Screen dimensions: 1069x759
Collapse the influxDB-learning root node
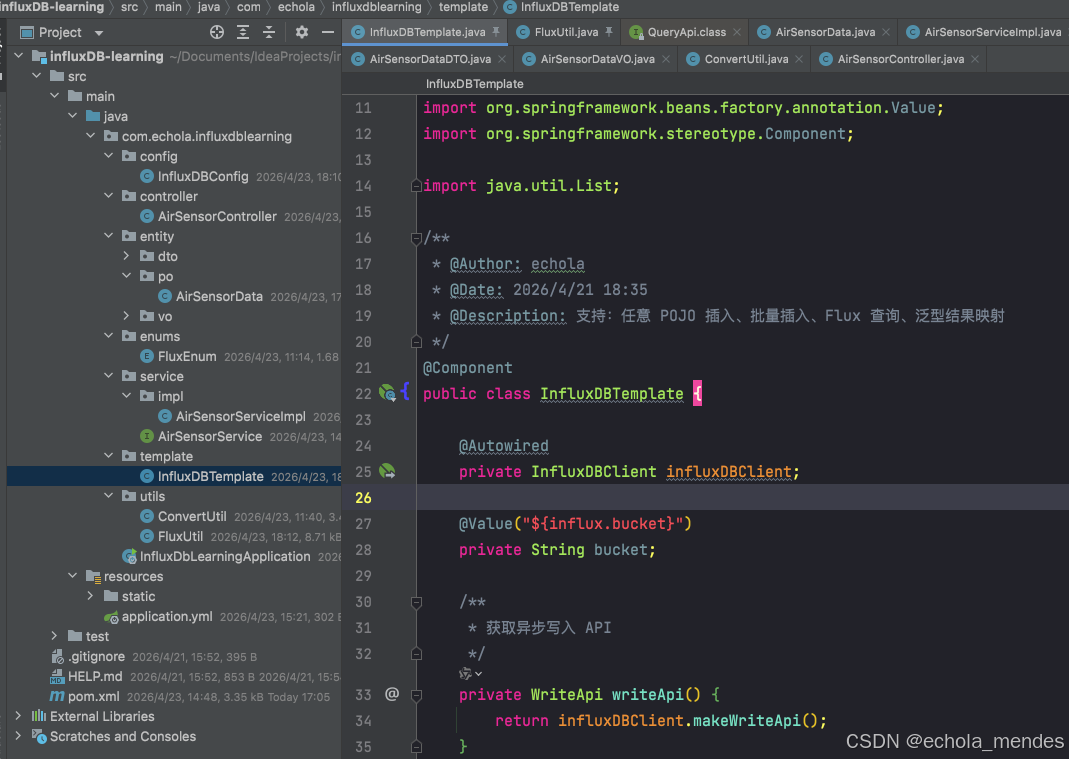click(x=19, y=56)
